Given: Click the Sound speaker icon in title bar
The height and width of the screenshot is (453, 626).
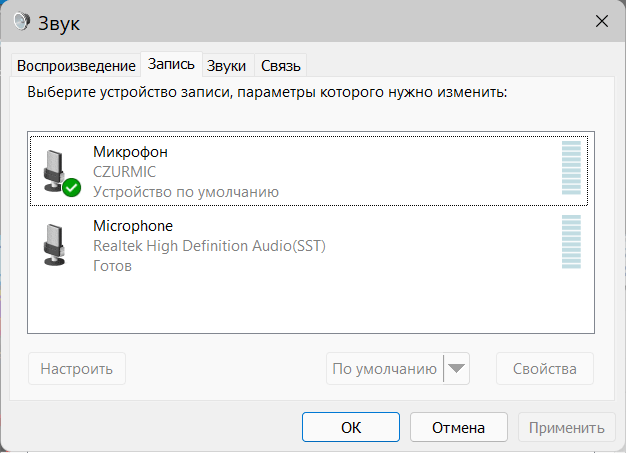Looking at the screenshot, I should tap(24, 21).
